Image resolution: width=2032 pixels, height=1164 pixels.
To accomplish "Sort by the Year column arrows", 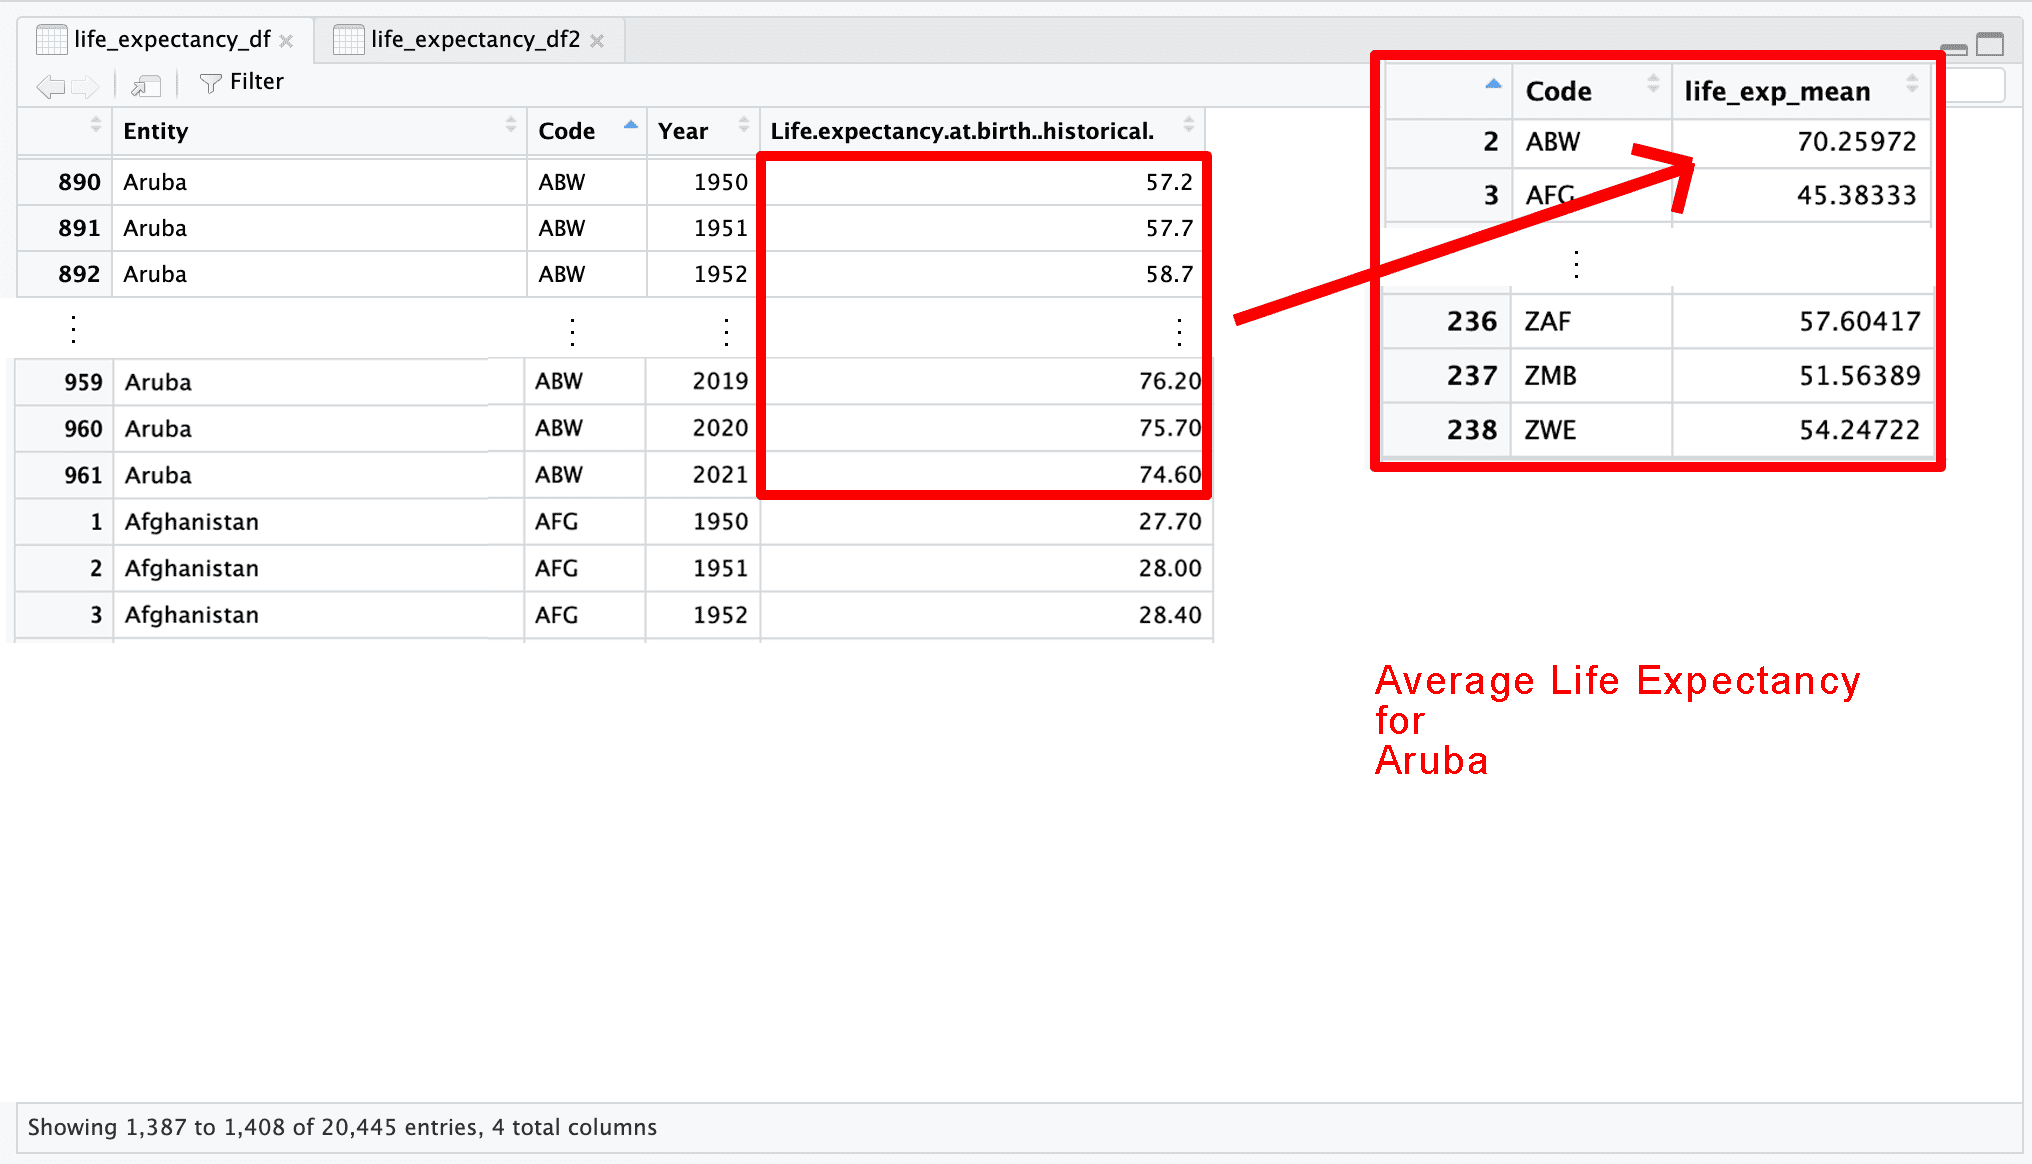I will pos(744,125).
